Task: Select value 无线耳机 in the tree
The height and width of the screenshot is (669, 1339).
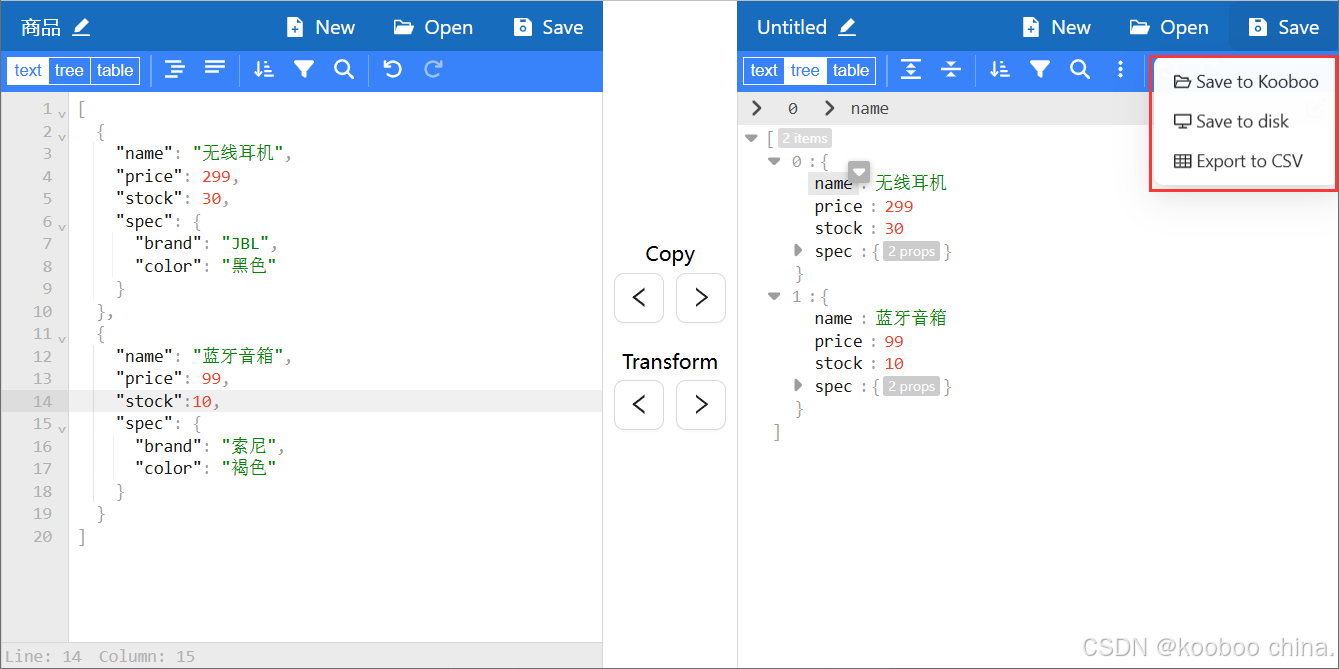Action: [911, 183]
